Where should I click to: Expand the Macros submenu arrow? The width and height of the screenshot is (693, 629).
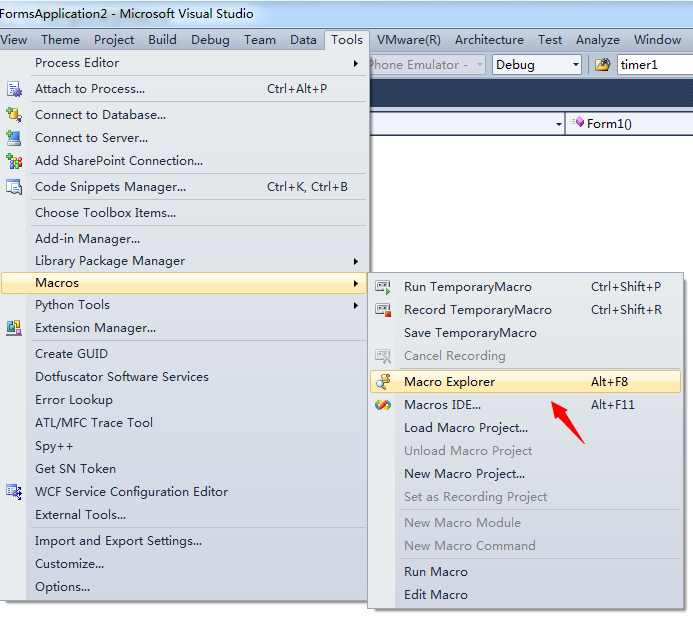point(356,283)
